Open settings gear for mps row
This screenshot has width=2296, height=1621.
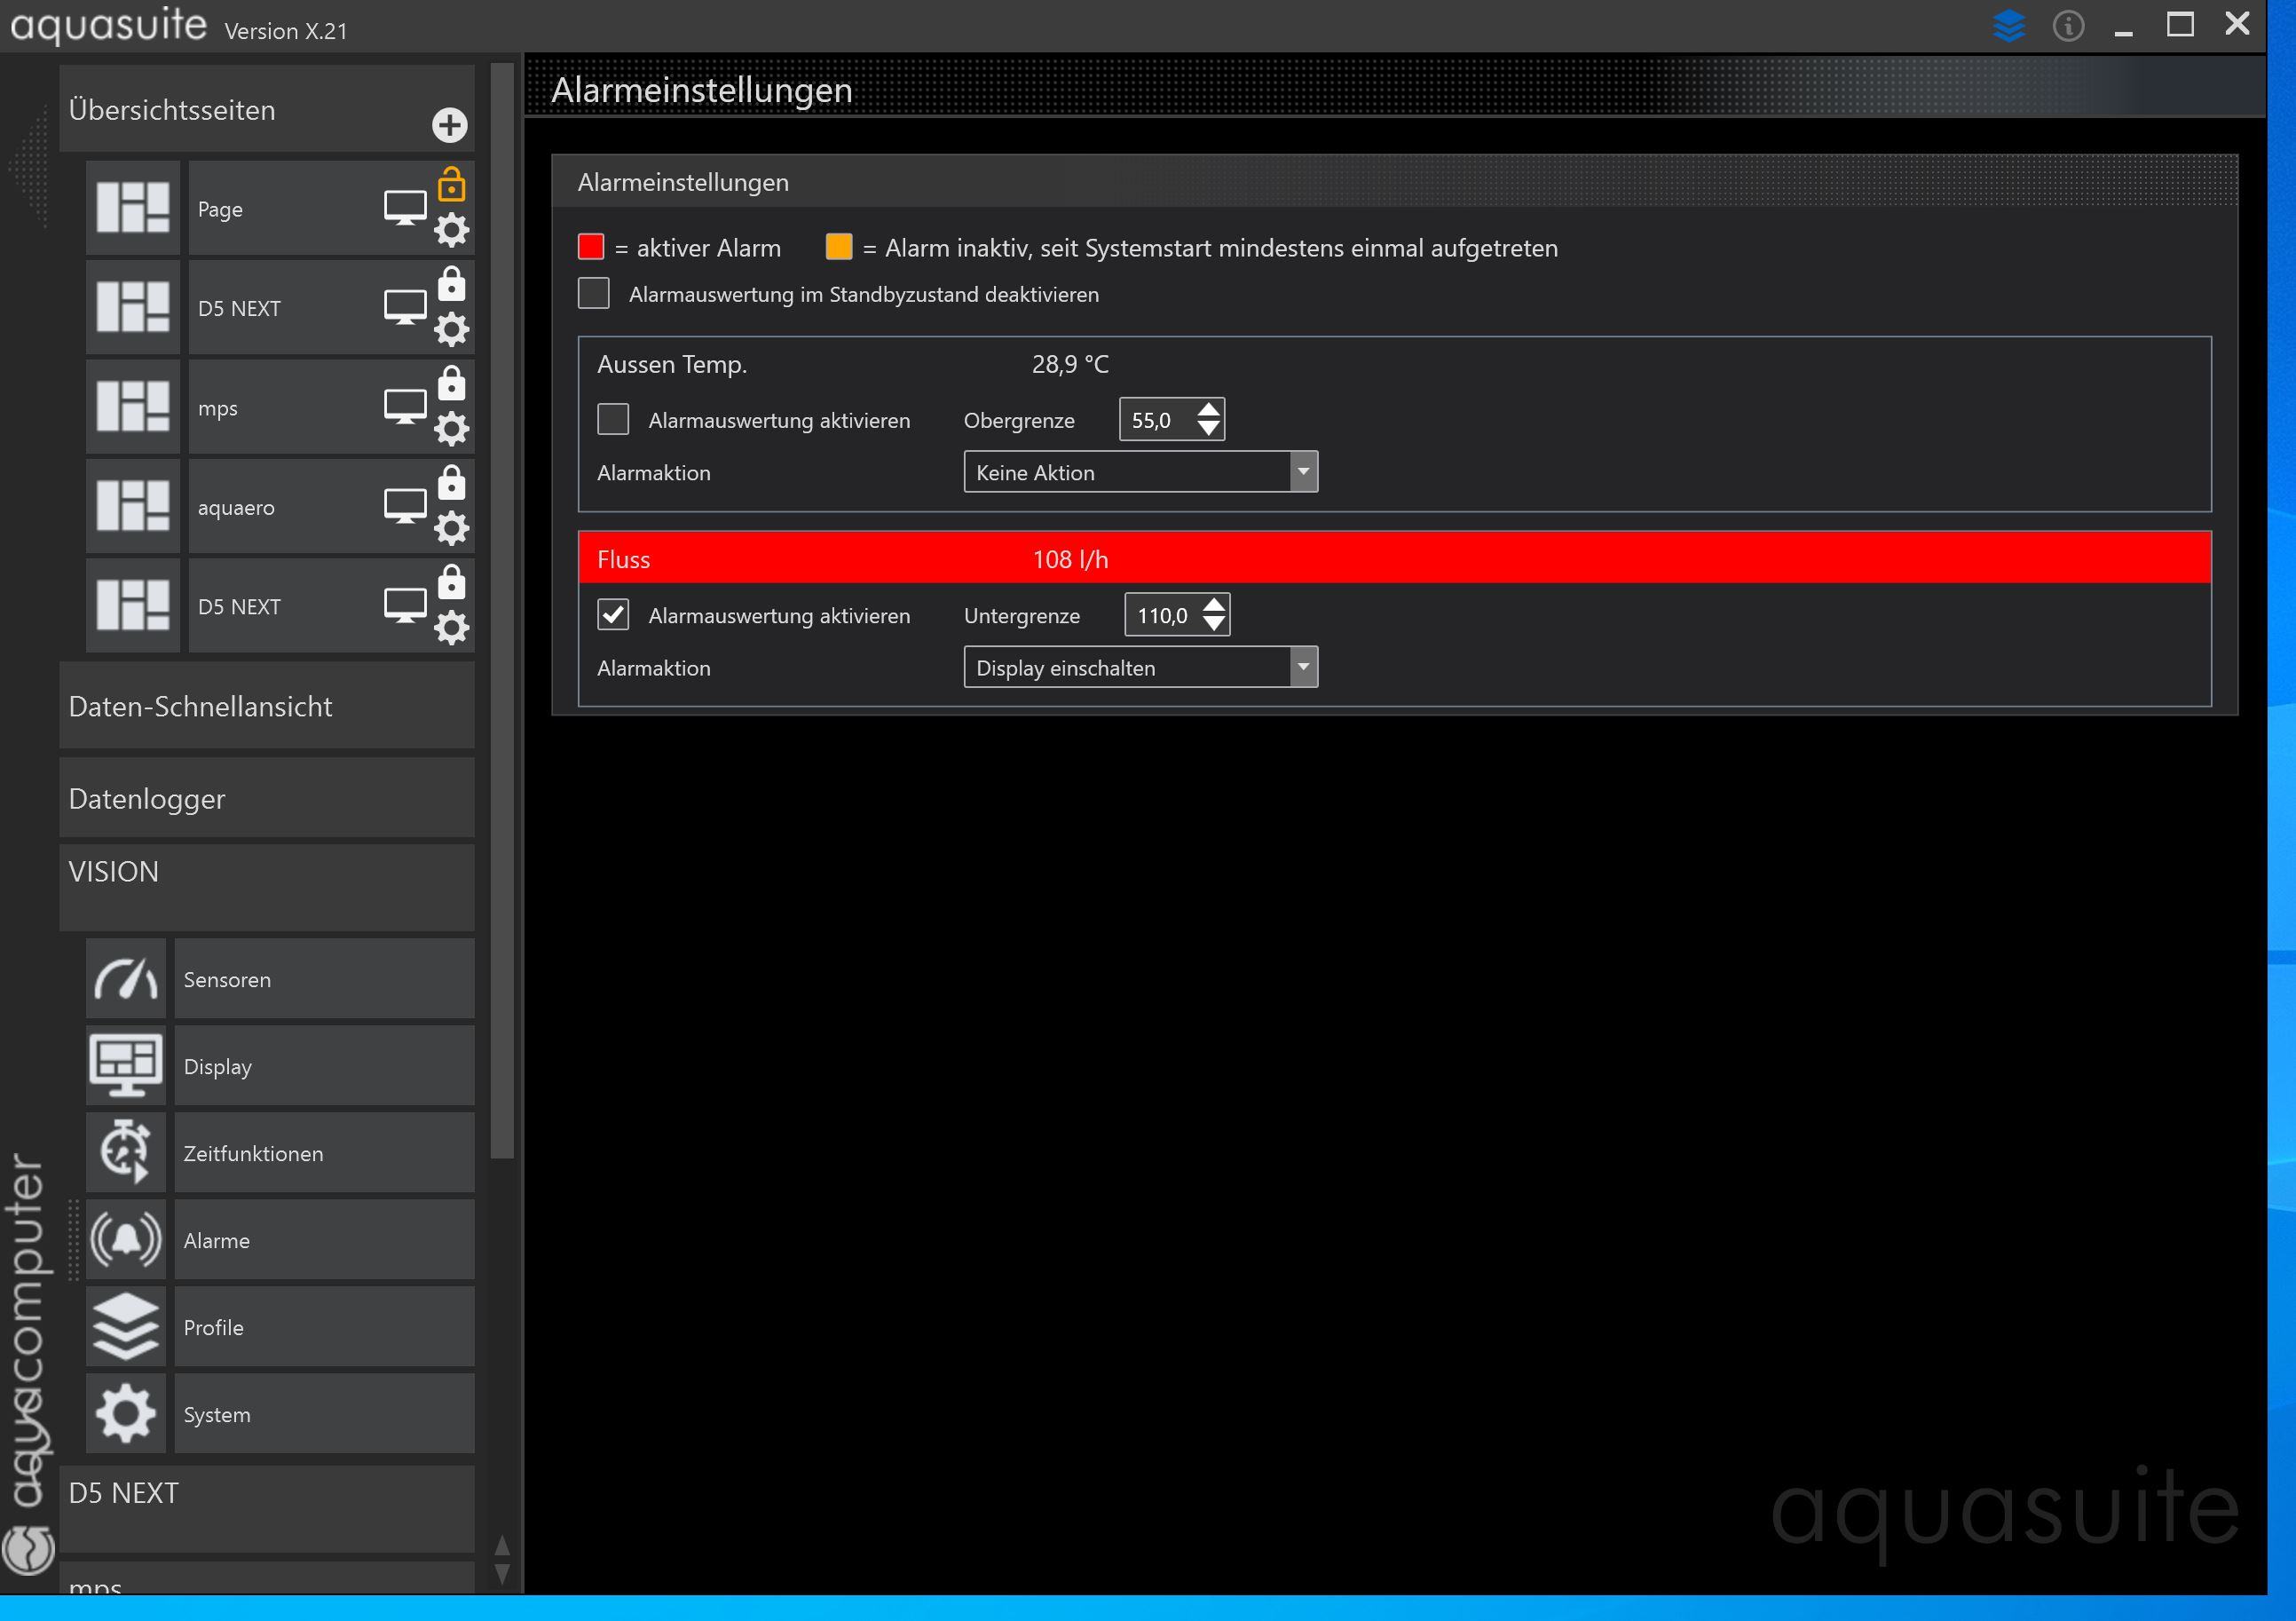[x=452, y=429]
